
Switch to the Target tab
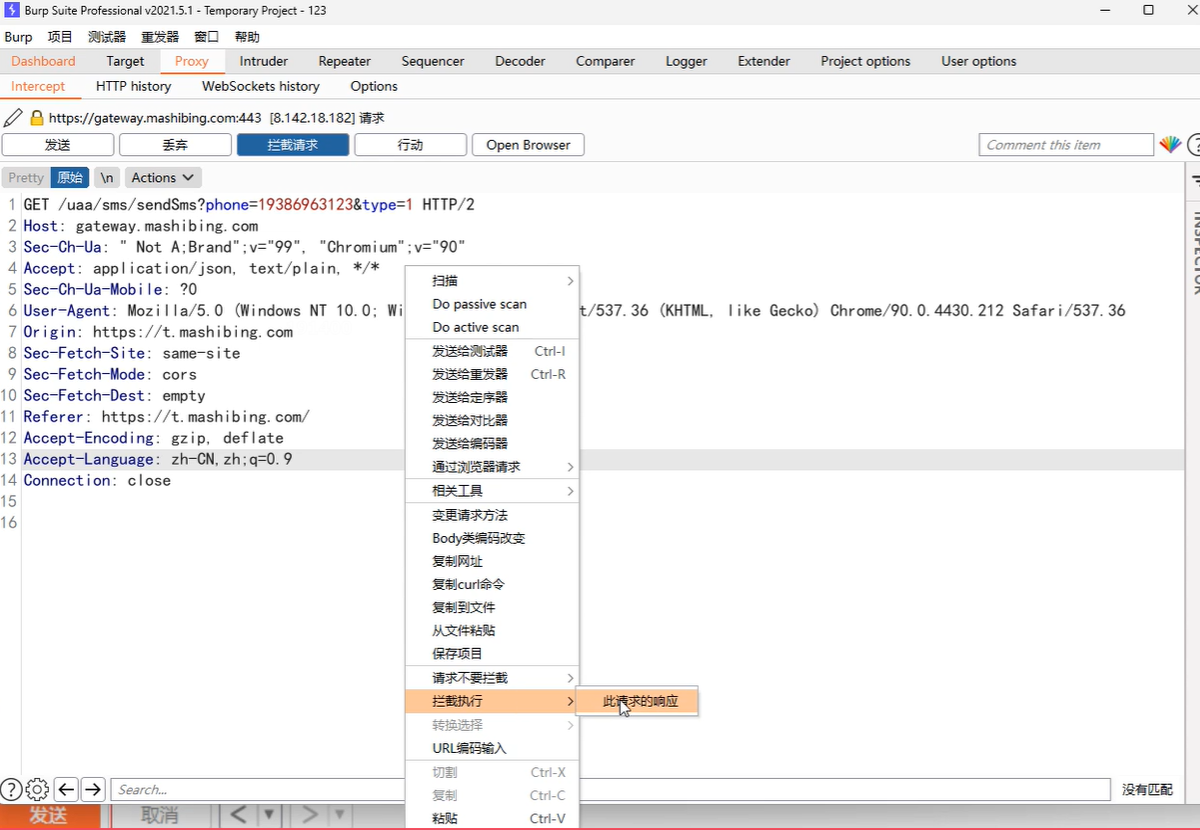(125, 61)
